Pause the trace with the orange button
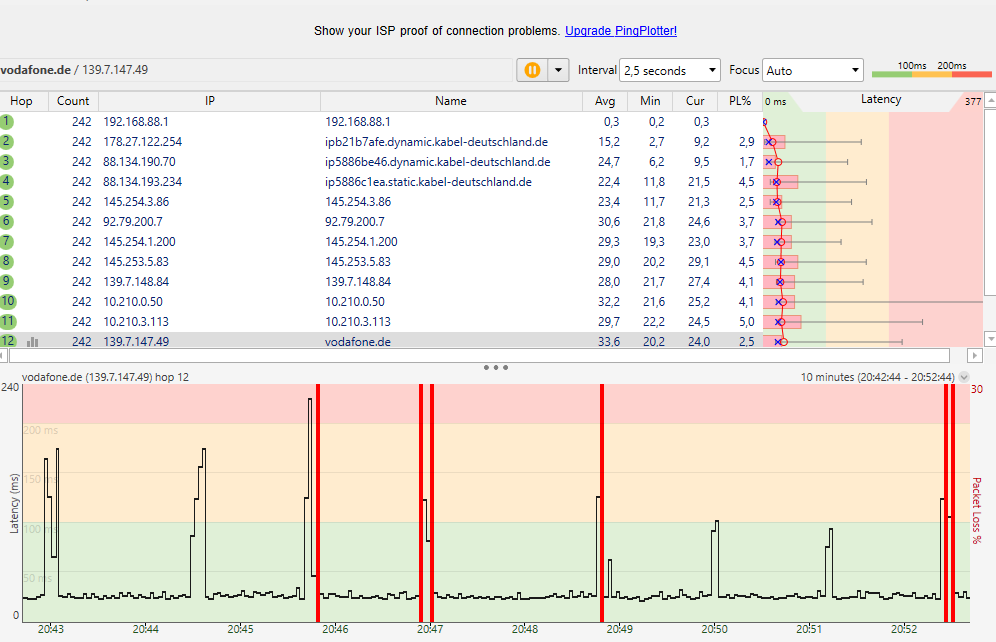The width and height of the screenshot is (996, 642). tap(532, 70)
